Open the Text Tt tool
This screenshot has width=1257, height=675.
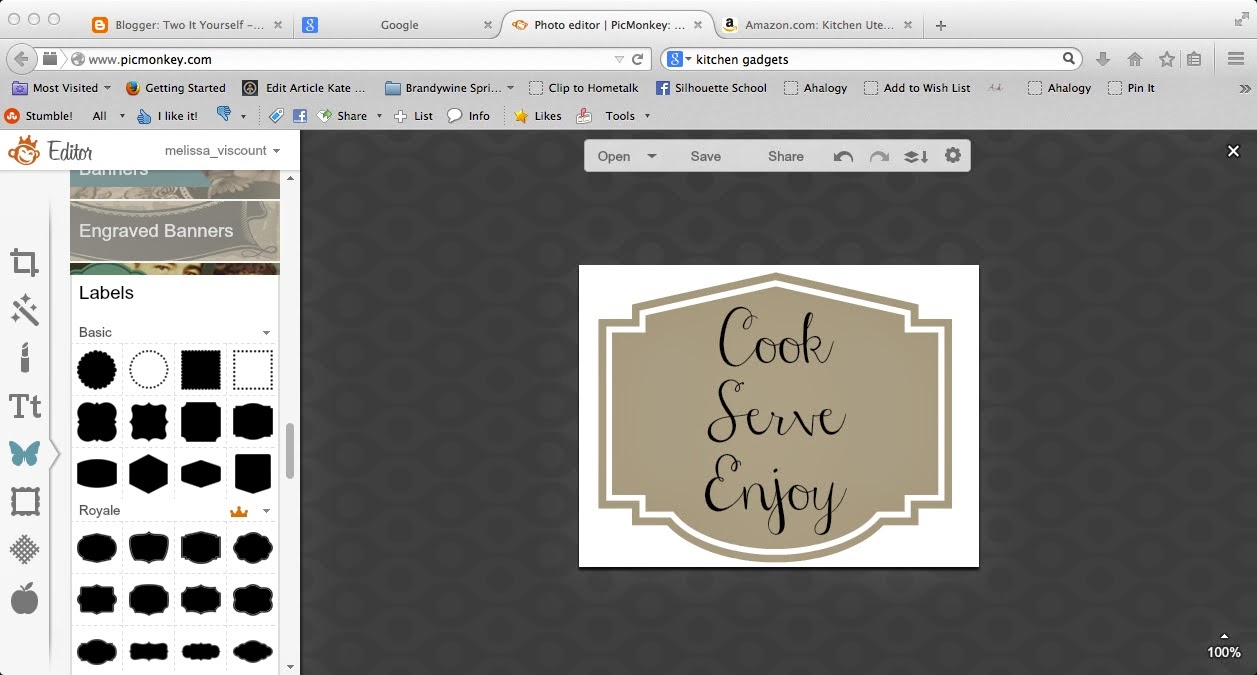25,405
